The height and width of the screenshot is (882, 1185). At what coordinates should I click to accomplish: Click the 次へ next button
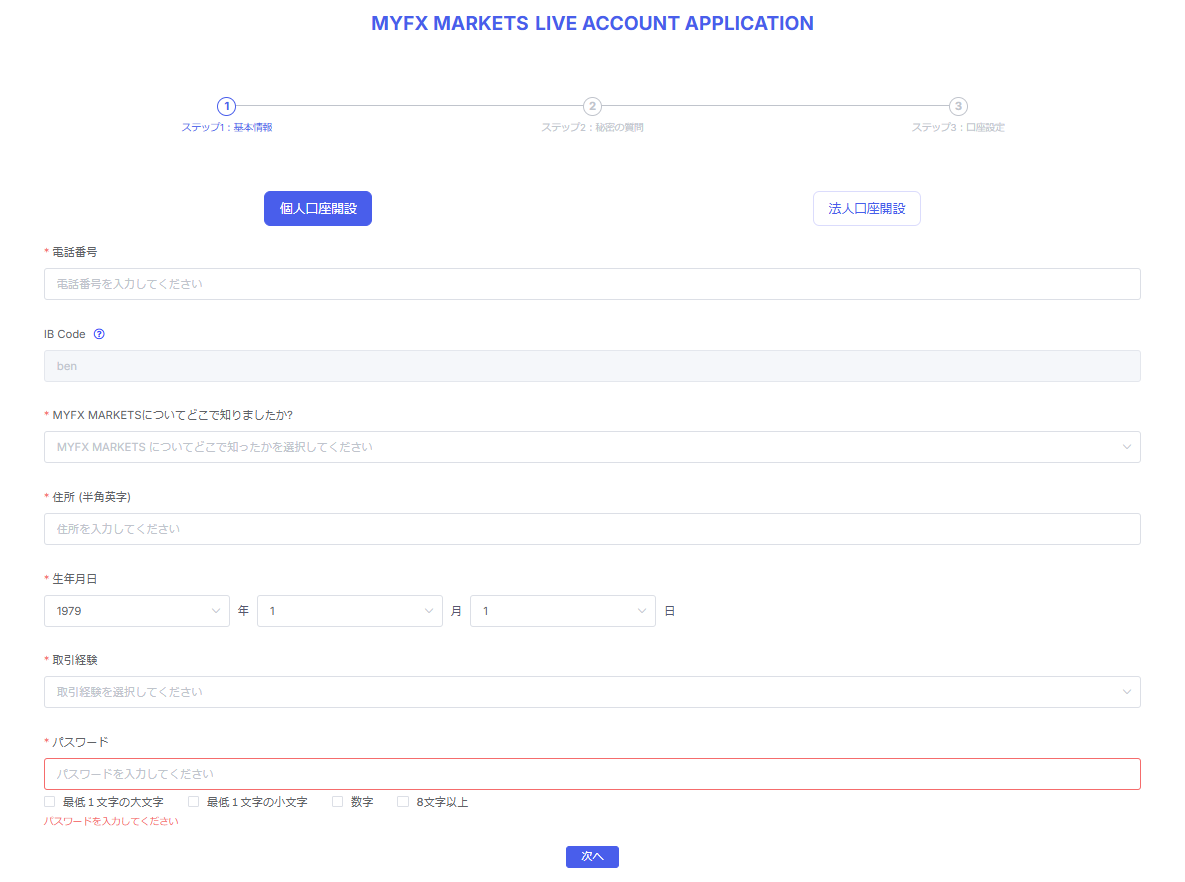(x=592, y=857)
